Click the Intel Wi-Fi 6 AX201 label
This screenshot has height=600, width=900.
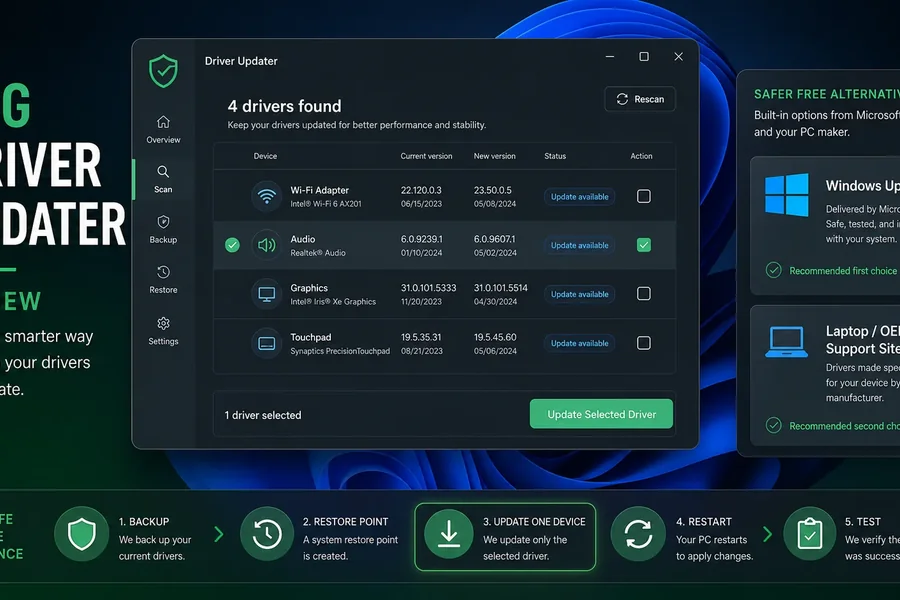click(x=326, y=204)
